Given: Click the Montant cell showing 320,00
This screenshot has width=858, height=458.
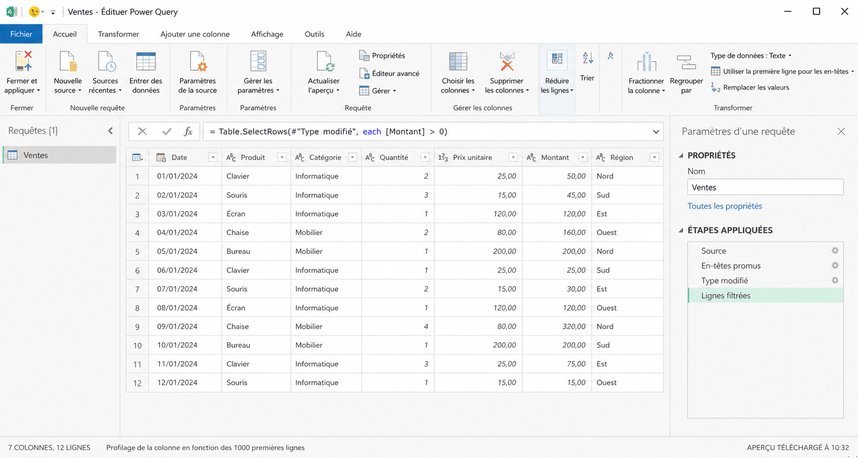Looking at the screenshot, I should tap(556, 327).
